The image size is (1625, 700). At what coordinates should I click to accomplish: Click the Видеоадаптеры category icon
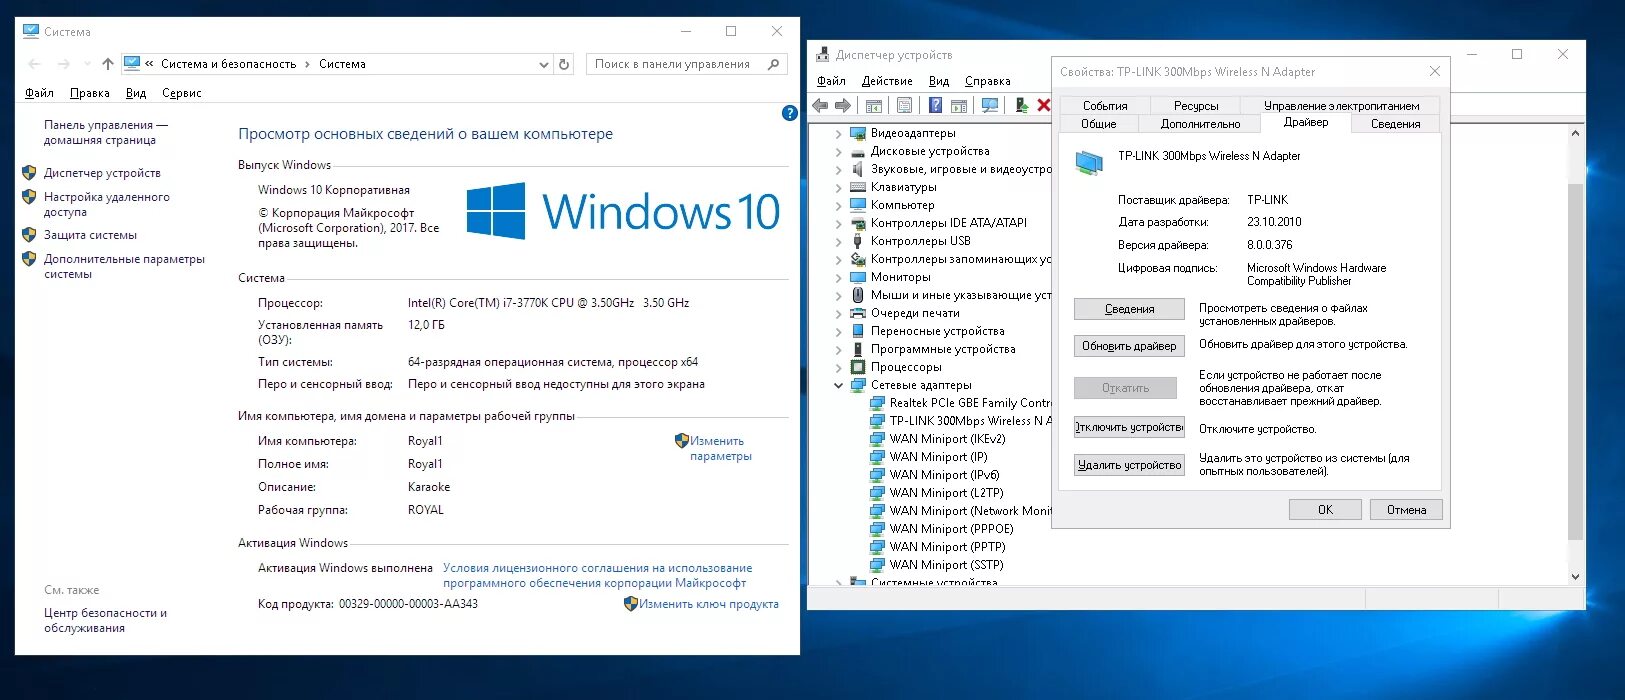click(x=857, y=133)
